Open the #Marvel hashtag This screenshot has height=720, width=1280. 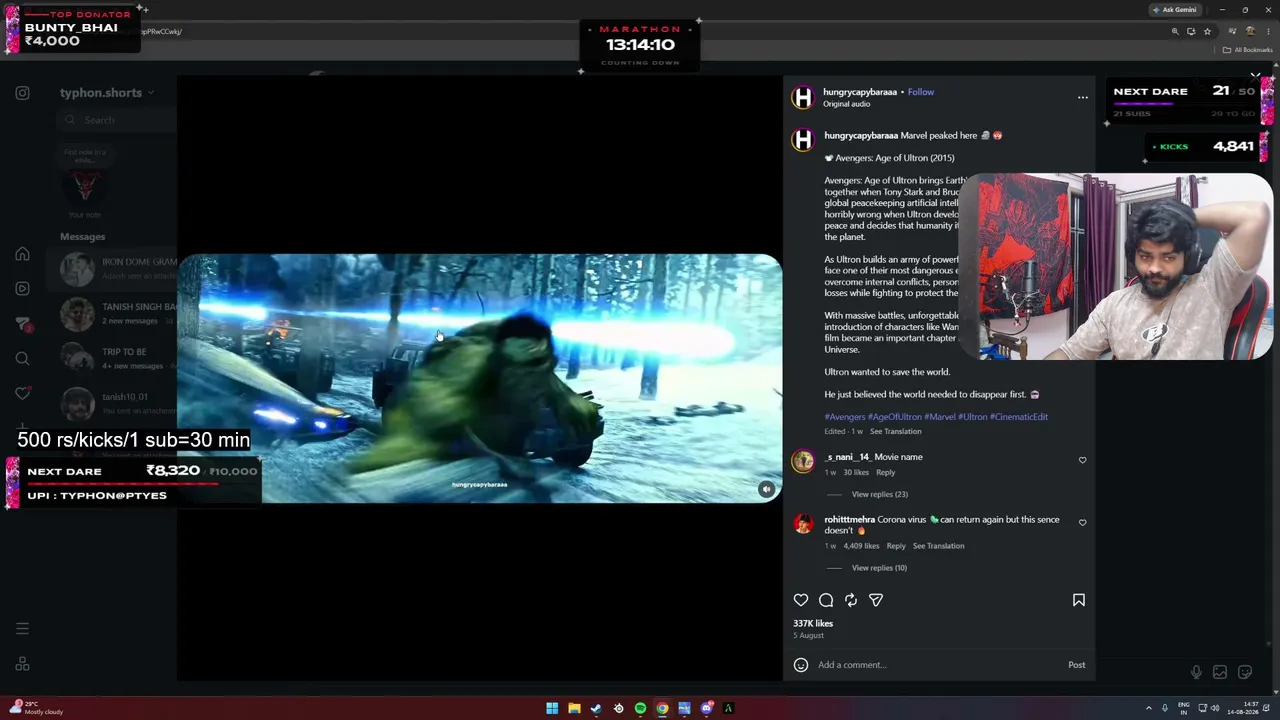click(940, 417)
